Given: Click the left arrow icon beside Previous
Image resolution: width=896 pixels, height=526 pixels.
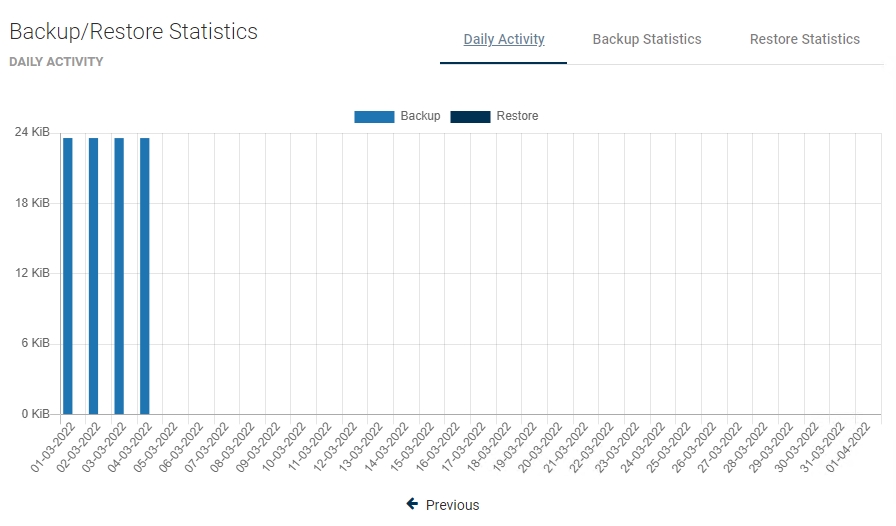Looking at the screenshot, I should click(412, 504).
